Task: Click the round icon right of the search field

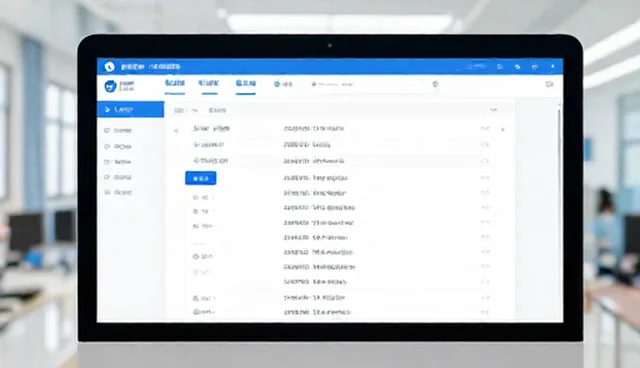Action: point(435,84)
